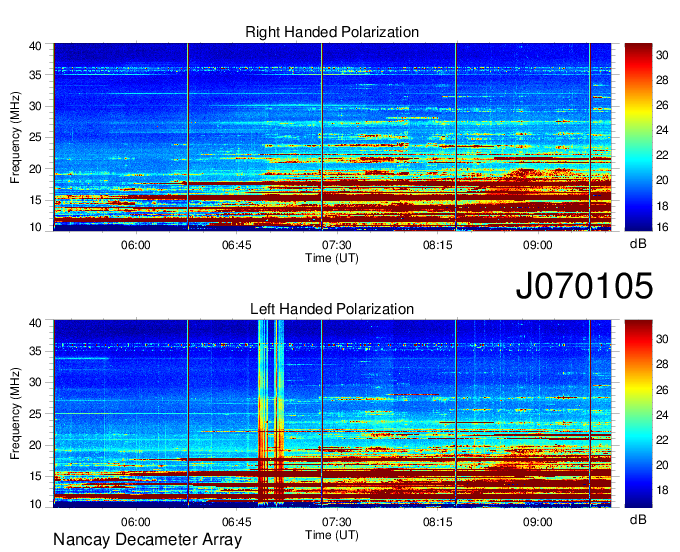Click the 25 MHz tick label on bottom plot

tap(35, 414)
